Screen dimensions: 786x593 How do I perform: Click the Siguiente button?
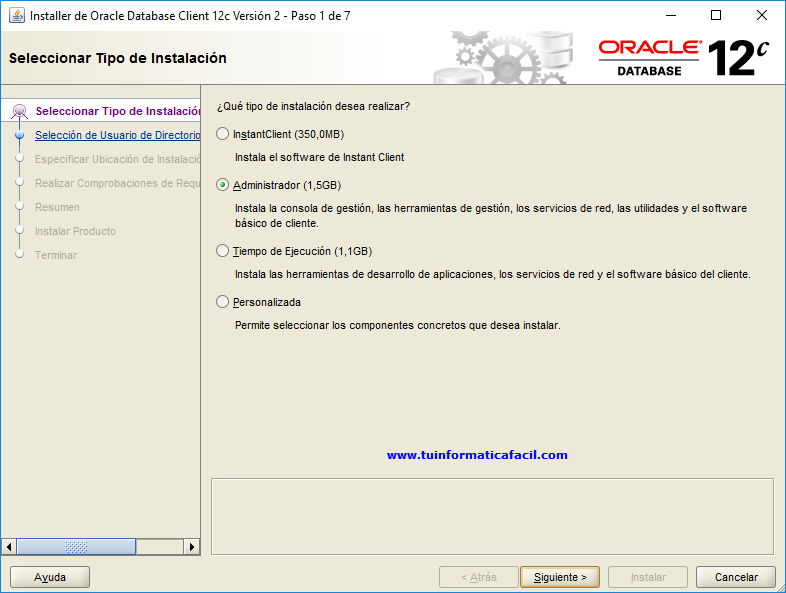pos(560,577)
